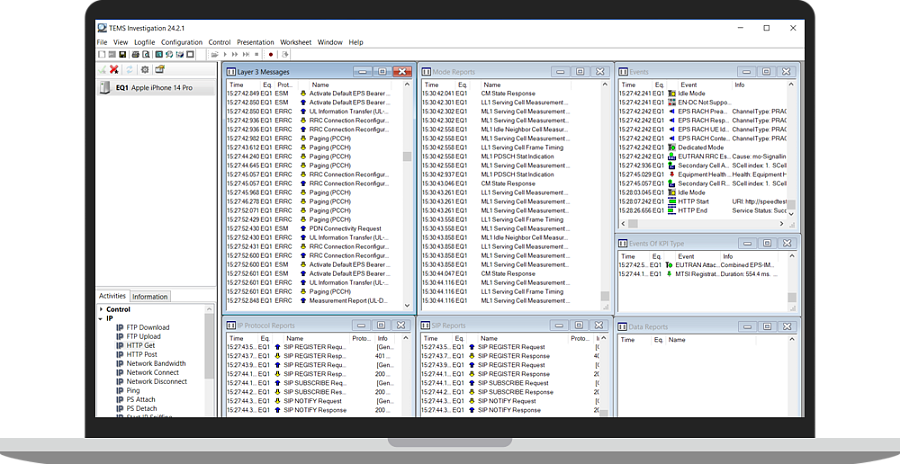Select HTTP Get activity in the IP tree
Image resolution: width=900 pixels, height=464 pixels.
click(x=141, y=345)
